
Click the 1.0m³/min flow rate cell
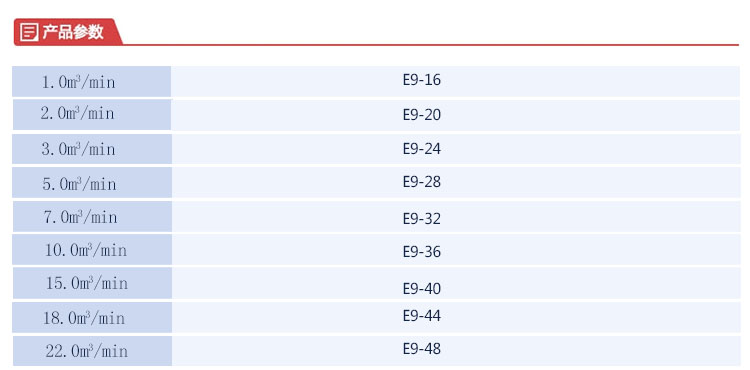point(91,82)
